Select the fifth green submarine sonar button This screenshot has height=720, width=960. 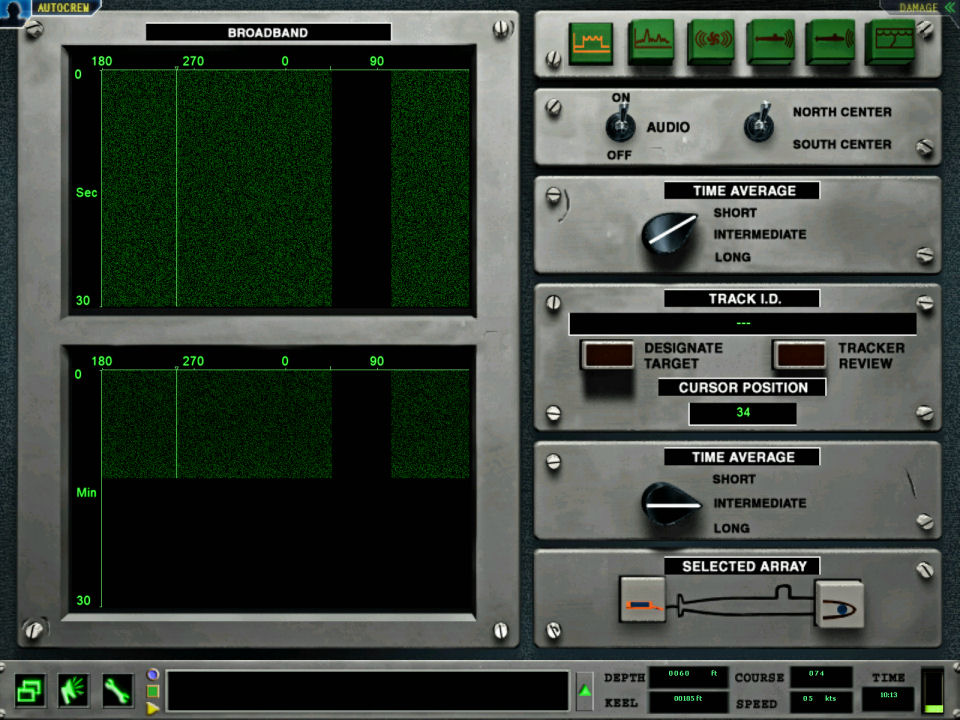(x=830, y=42)
